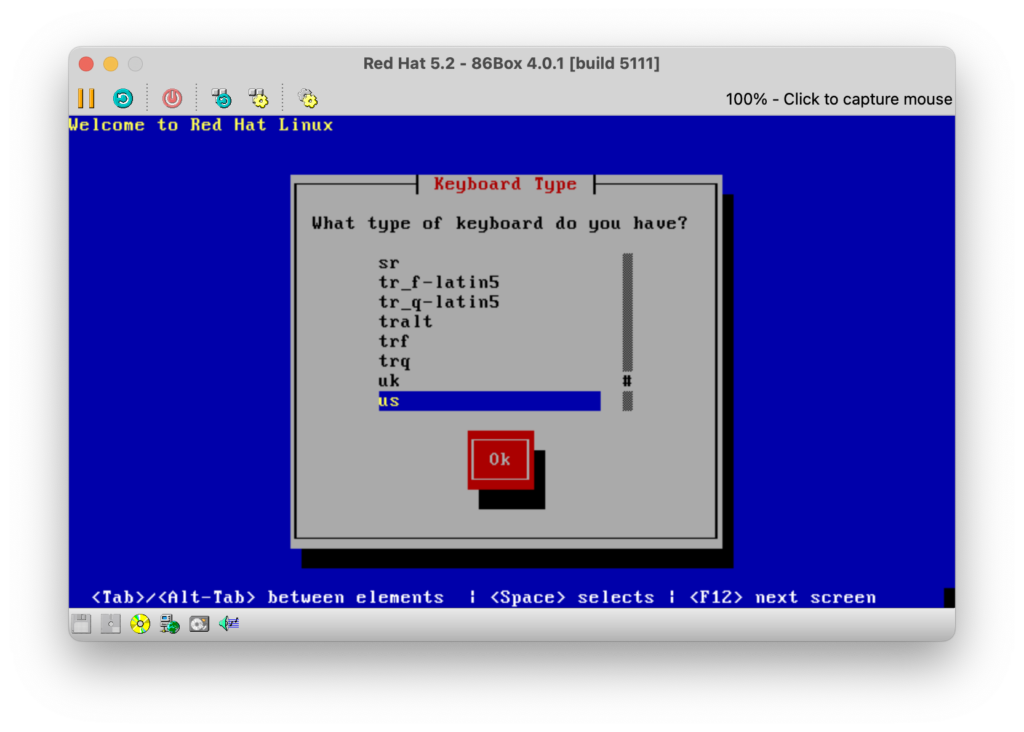Screen dimensions: 1024x732
Task: Minimize the 86Box window with yellow button
Action: point(111,64)
